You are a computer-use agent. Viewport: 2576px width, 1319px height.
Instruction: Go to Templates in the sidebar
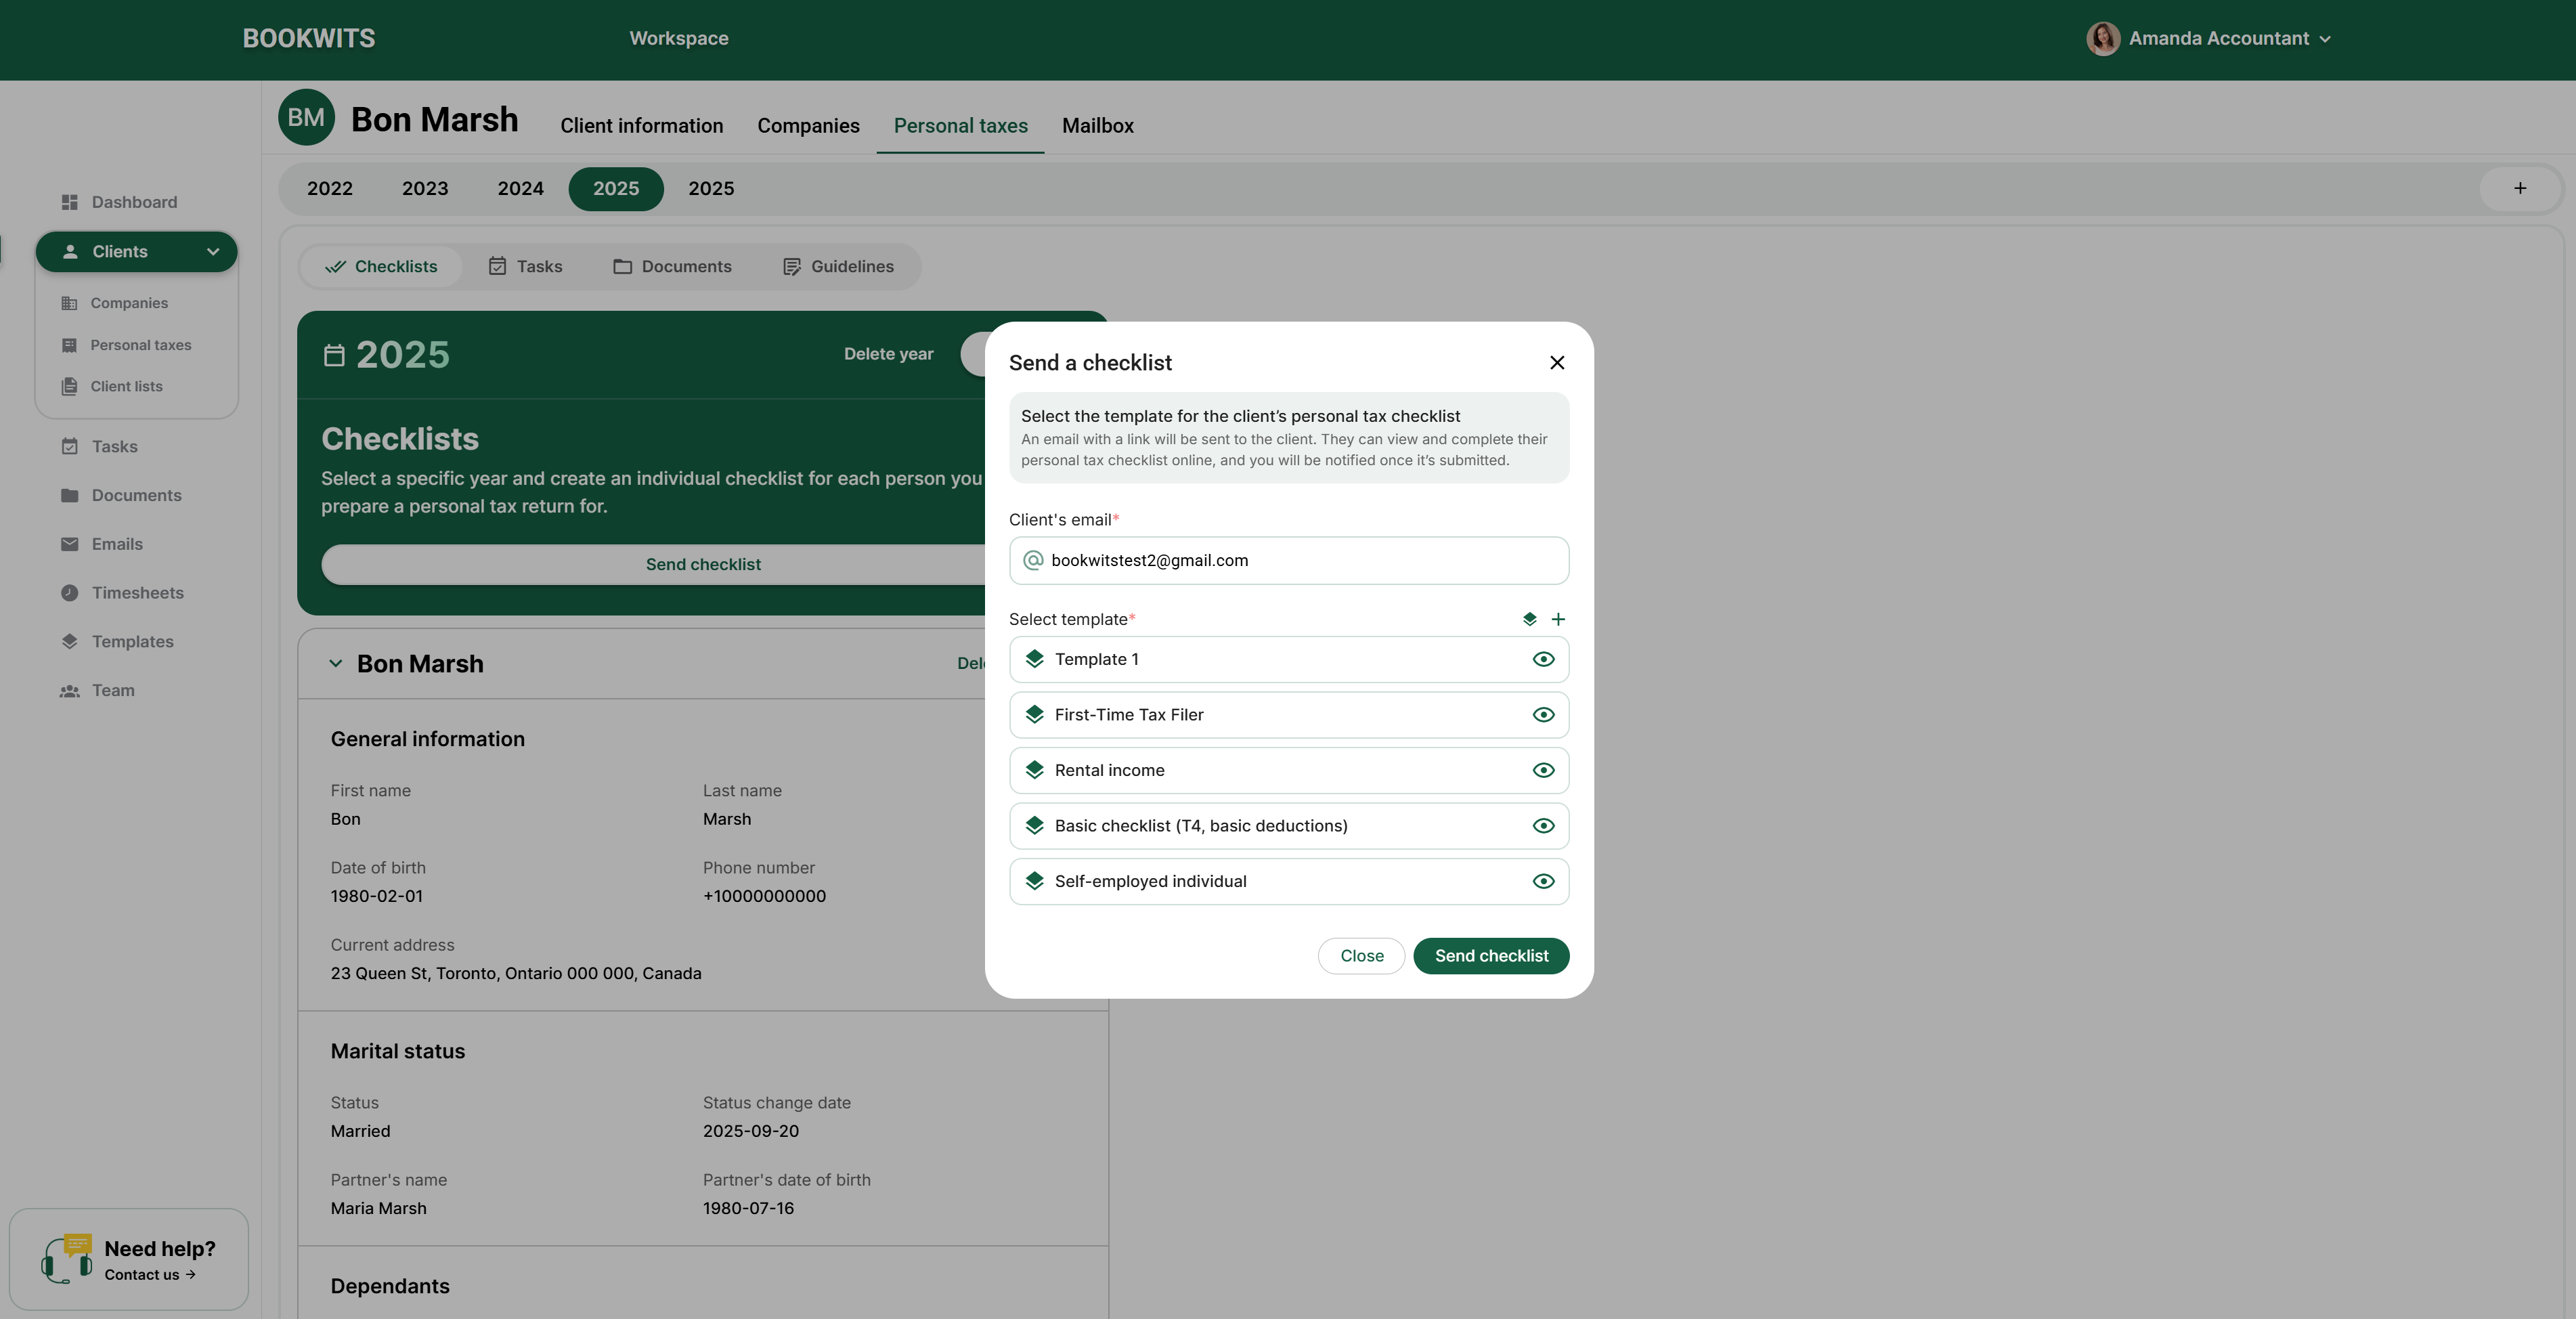[x=132, y=642]
